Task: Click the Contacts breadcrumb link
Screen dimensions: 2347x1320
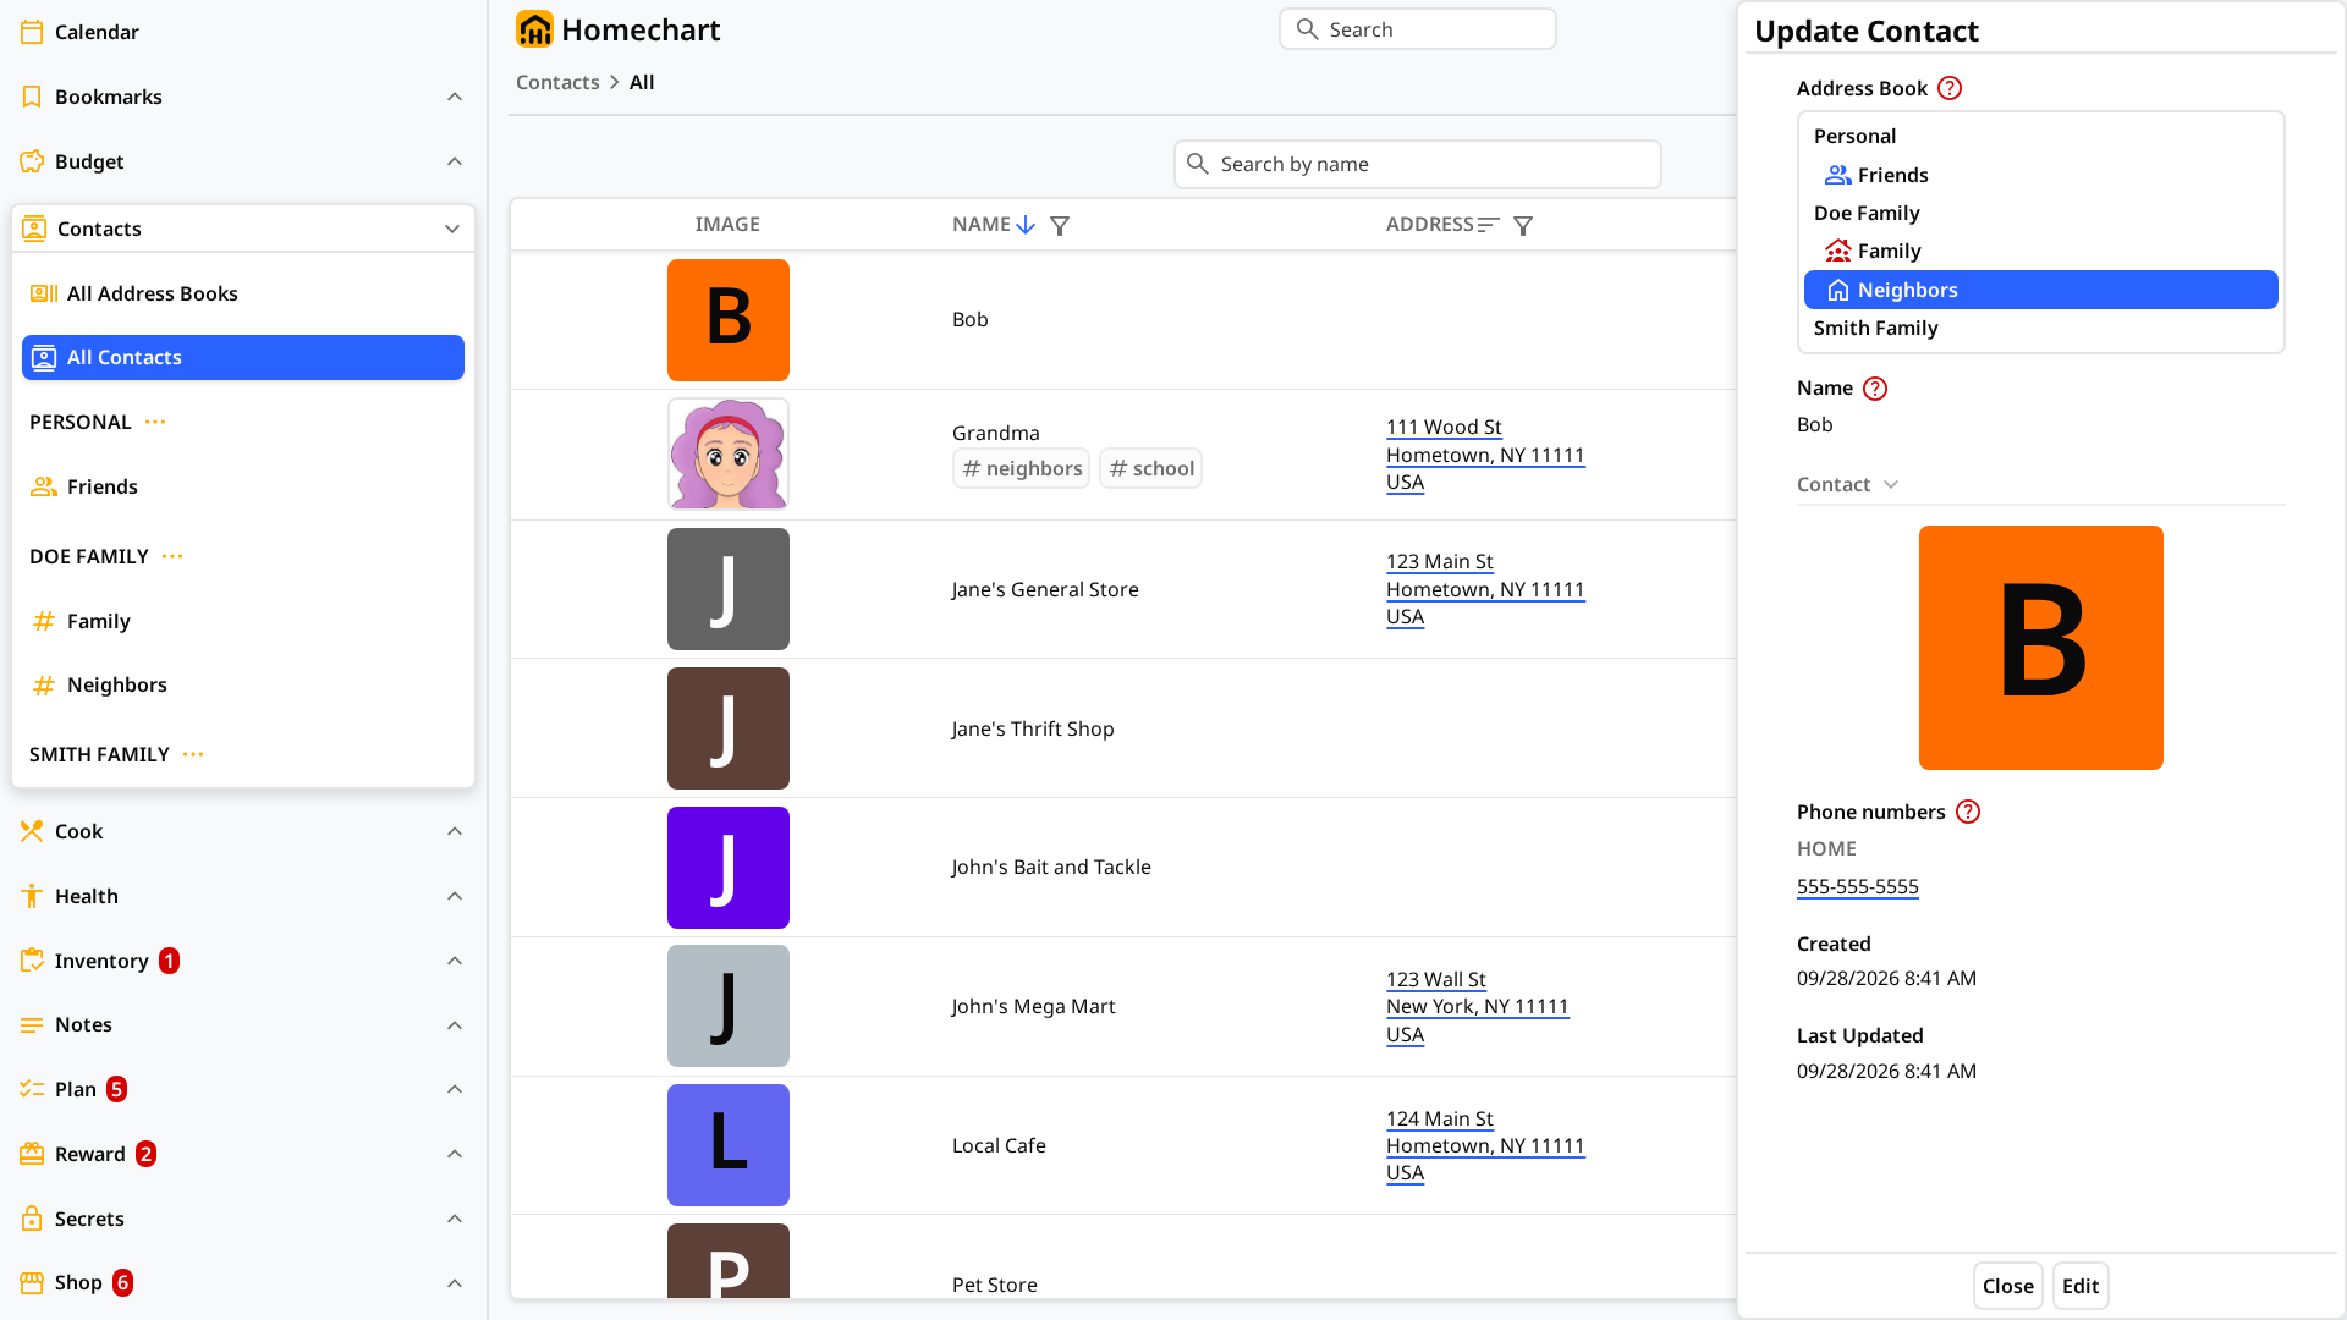Action: (x=557, y=82)
